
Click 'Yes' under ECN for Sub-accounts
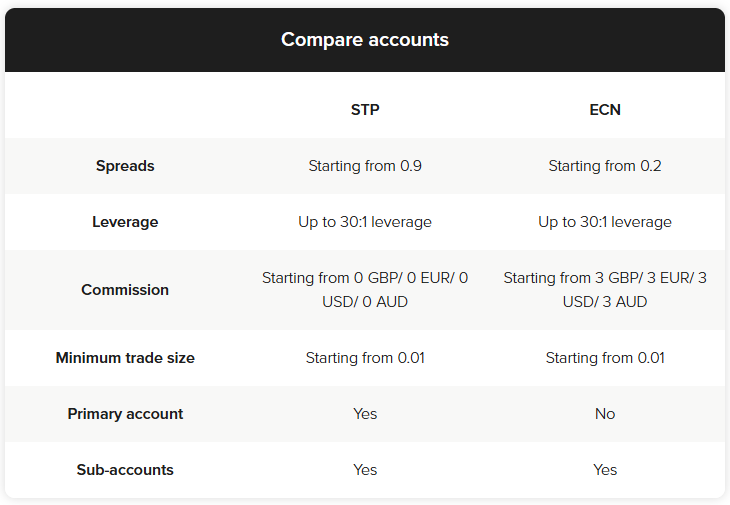tap(605, 470)
